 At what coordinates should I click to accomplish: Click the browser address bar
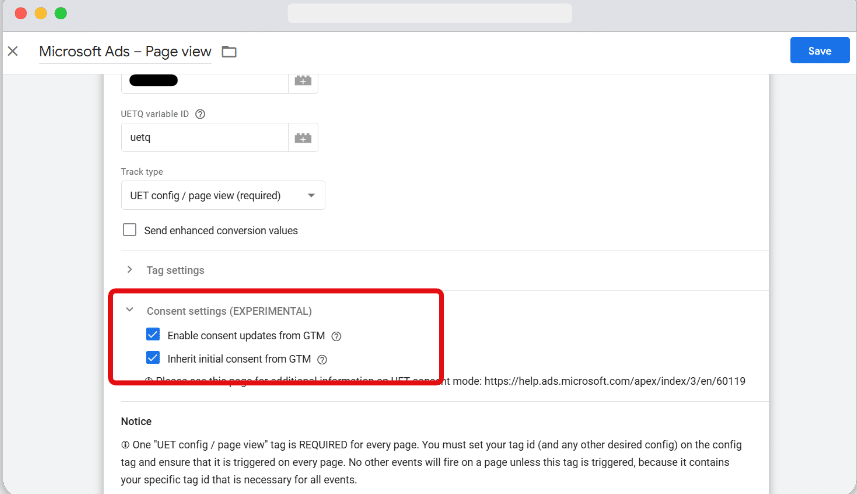pyautogui.click(x=430, y=13)
